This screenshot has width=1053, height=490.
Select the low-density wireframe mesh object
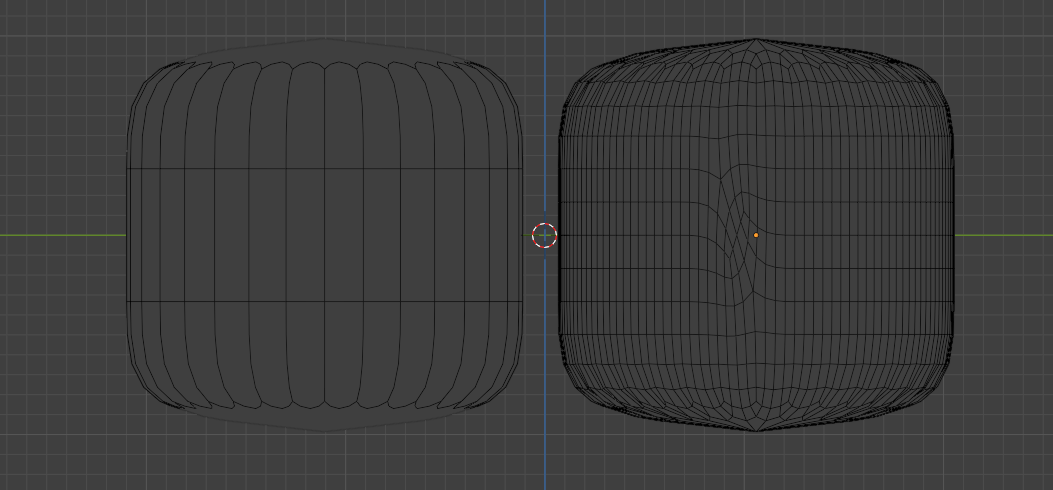pyautogui.click(x=325, y=235)
